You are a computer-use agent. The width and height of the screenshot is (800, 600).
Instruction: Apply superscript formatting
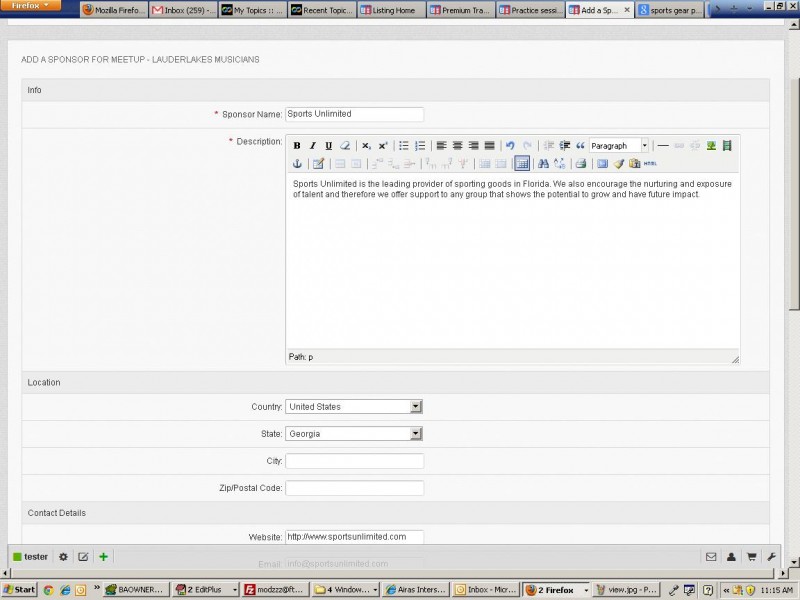click(x=383, y=146)
